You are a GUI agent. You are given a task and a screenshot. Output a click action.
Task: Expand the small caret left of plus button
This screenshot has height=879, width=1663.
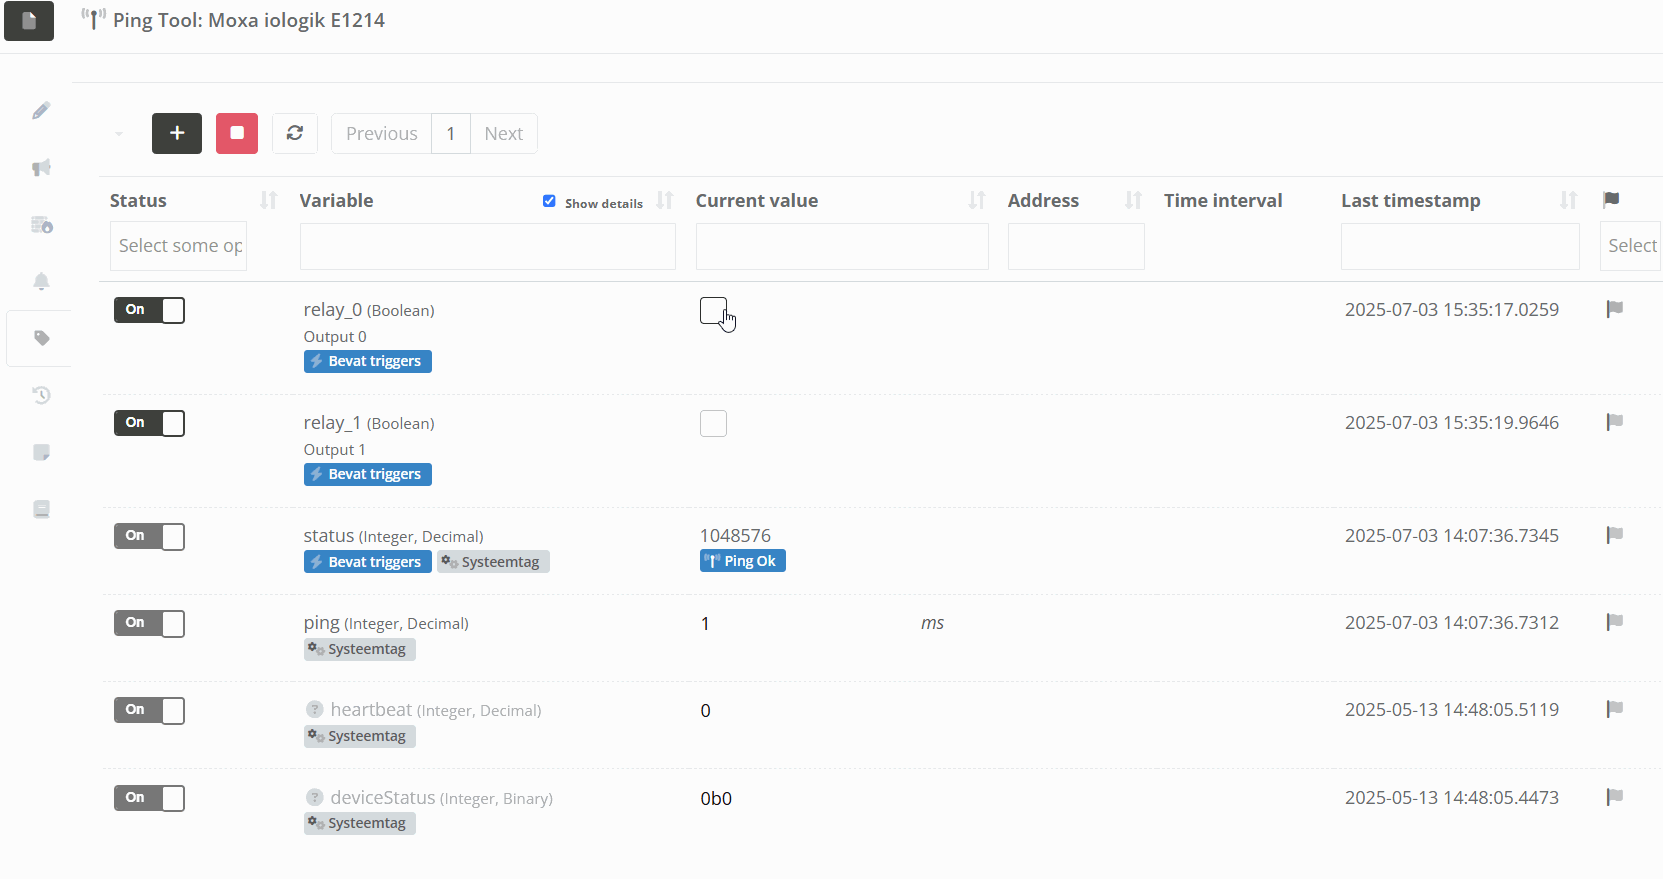tap(119, 134)
